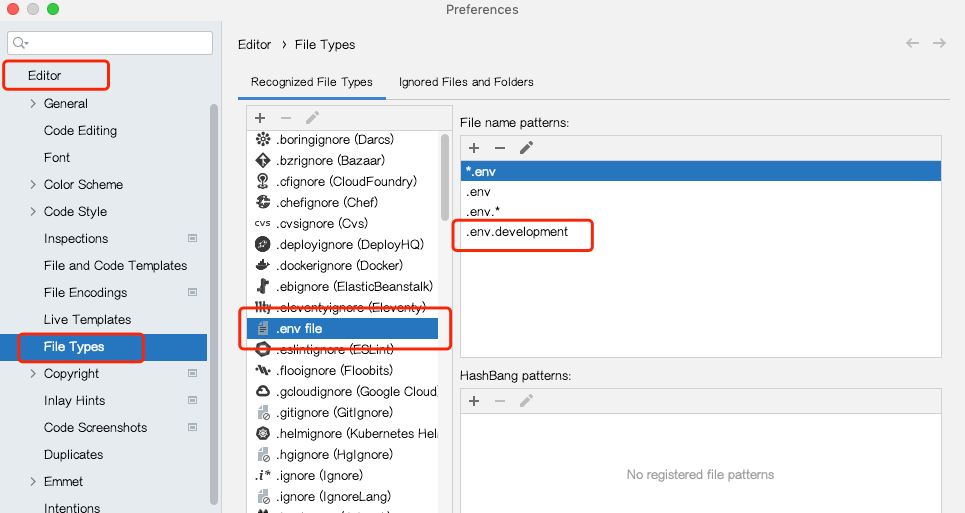Expand the Color Scheme node
This screenshot has height=513, width=965.
point(33,185)
